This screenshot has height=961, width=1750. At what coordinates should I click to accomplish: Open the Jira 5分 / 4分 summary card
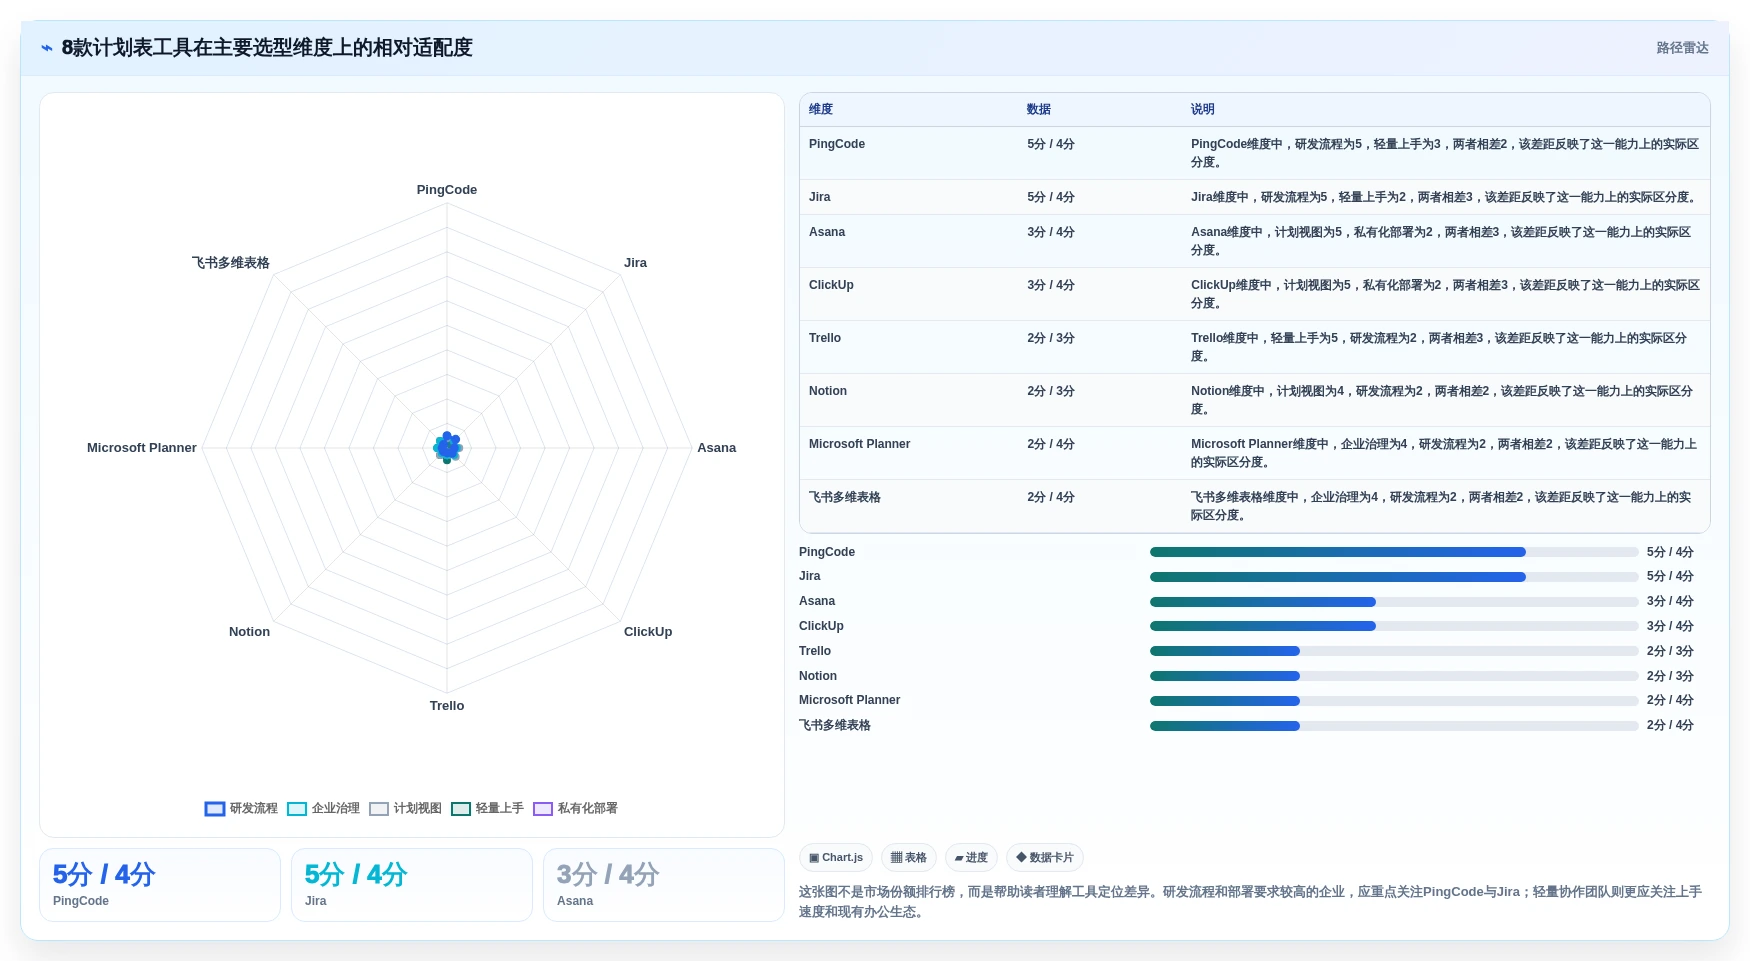412,885
